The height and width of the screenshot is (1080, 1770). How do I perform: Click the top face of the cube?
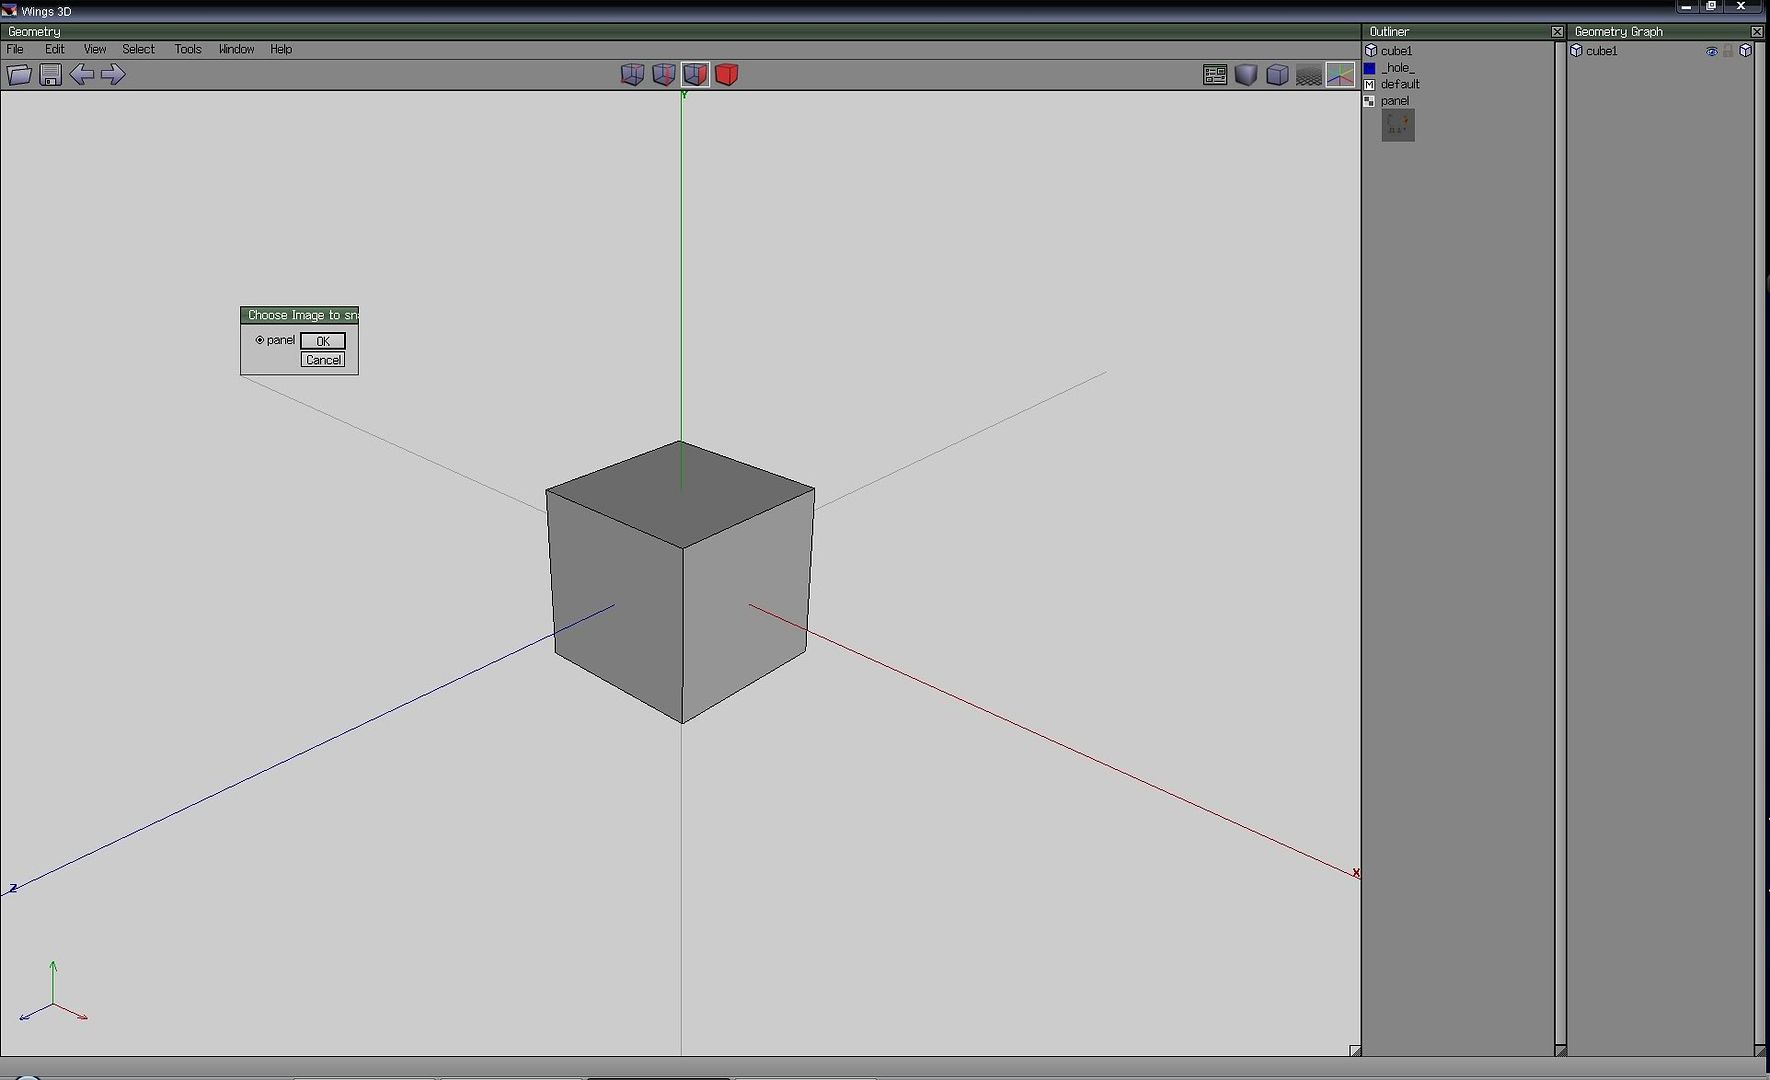point(680,493)
